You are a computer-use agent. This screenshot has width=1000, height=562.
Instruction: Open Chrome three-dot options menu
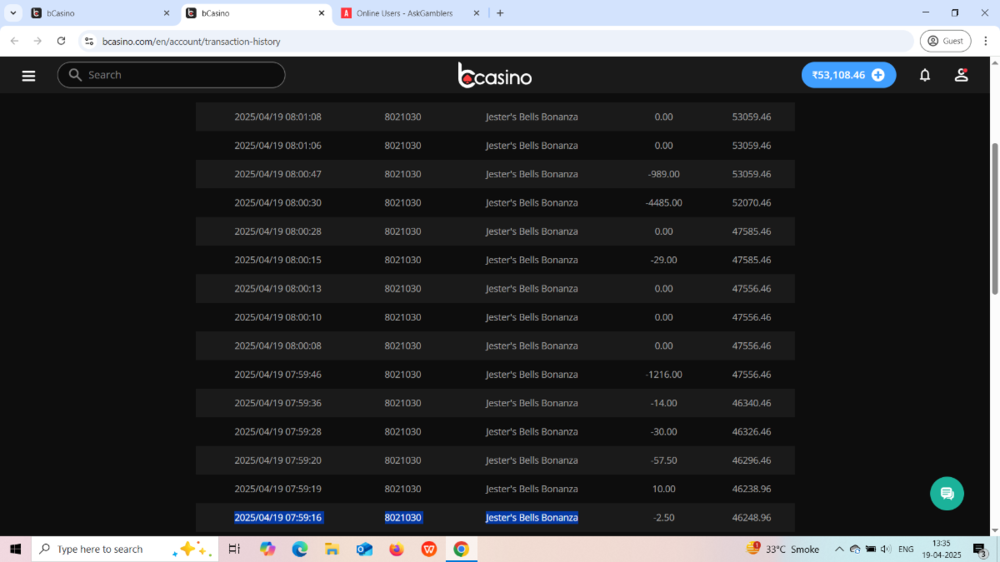[x=985, y=41]
